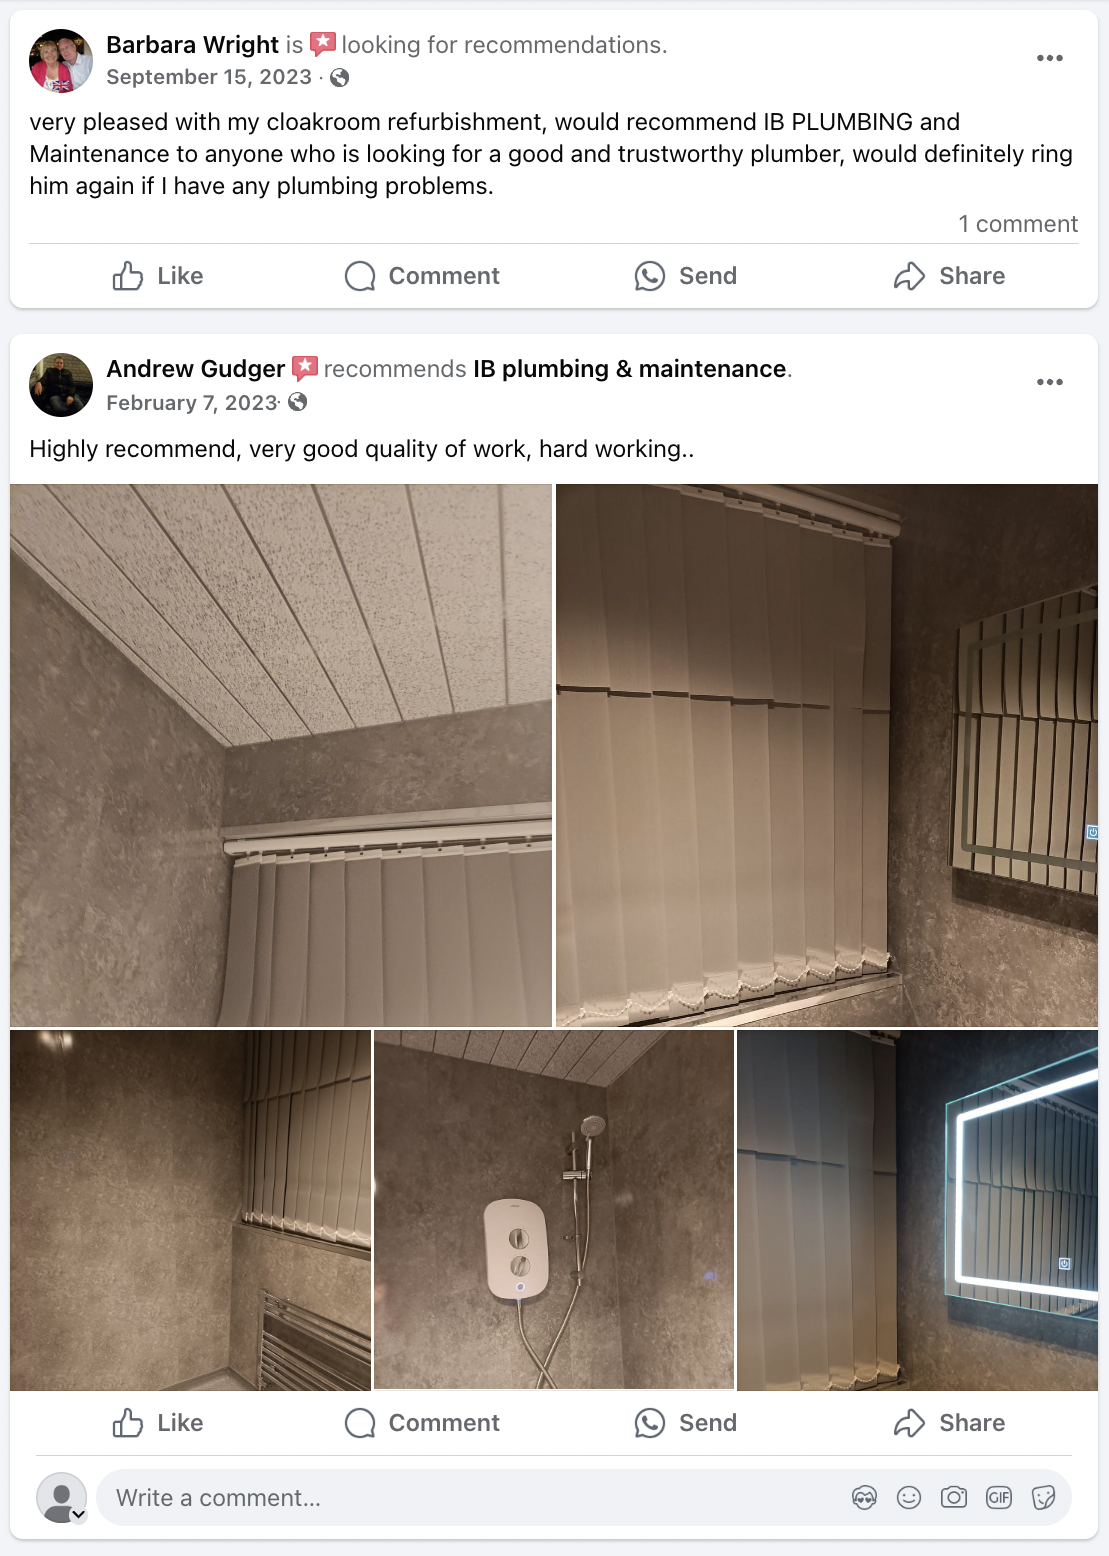Open Andrew Gudger's profile name link
Viewport: 1109px width, 1556px height.
(196, 369)
